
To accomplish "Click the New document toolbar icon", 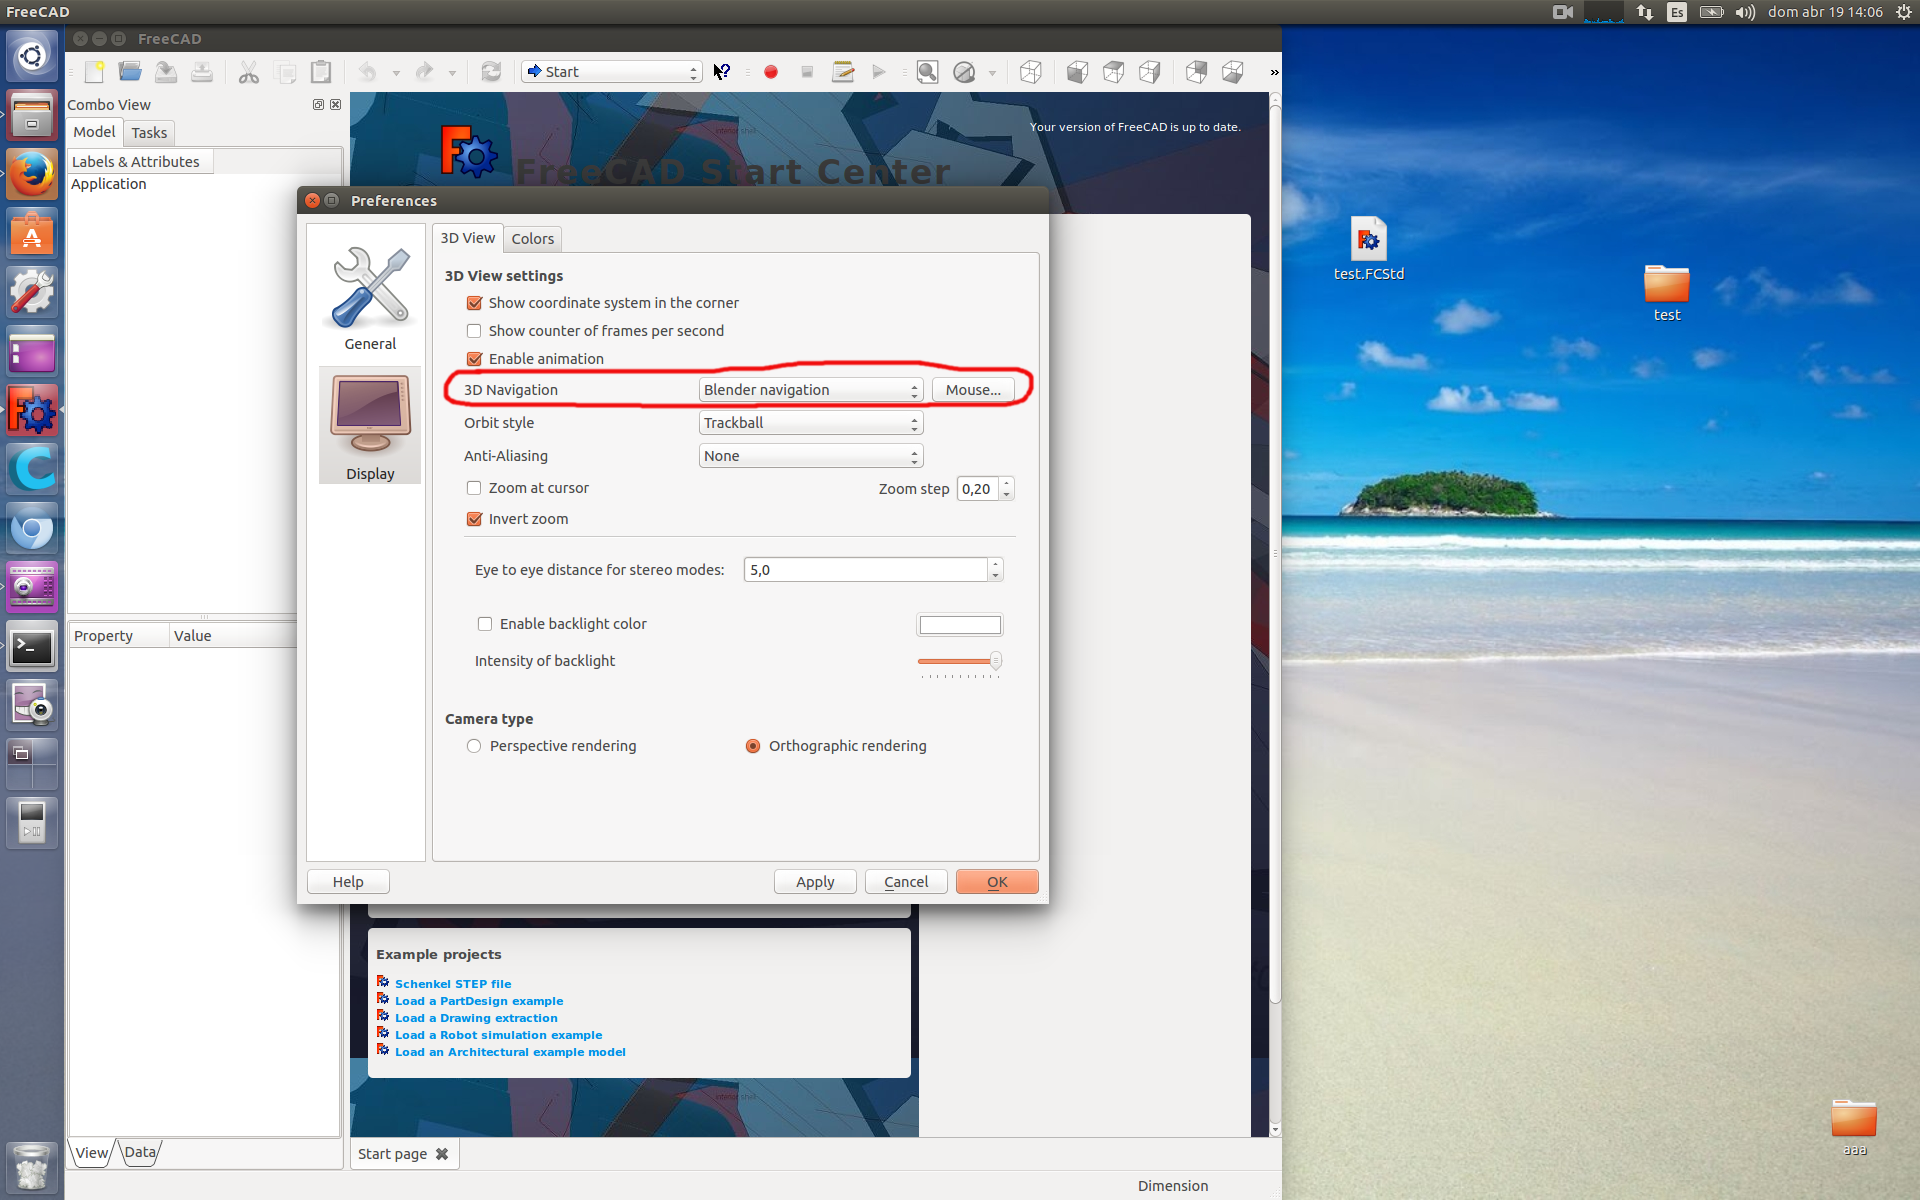I will tap(95, 72).
